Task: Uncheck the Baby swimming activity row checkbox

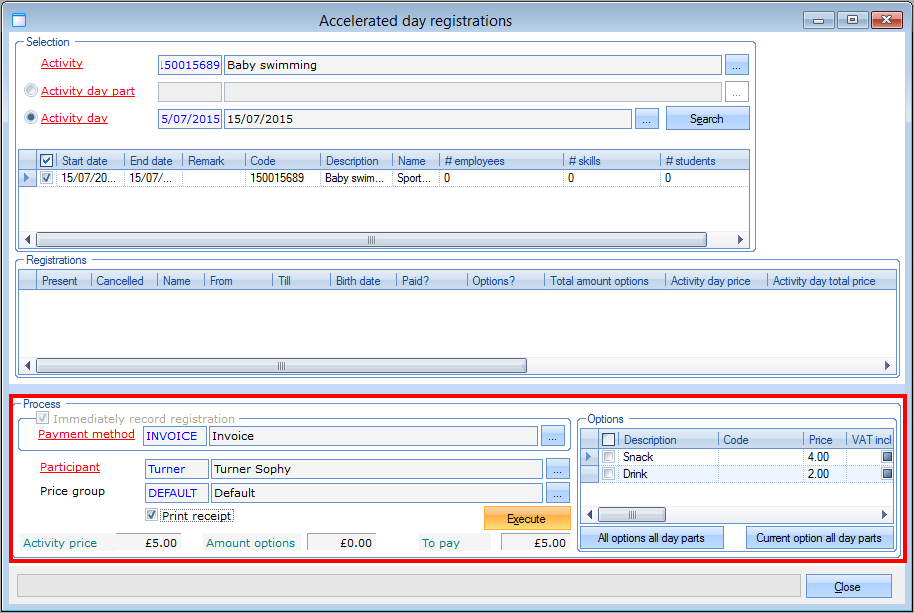Action: 46,178
